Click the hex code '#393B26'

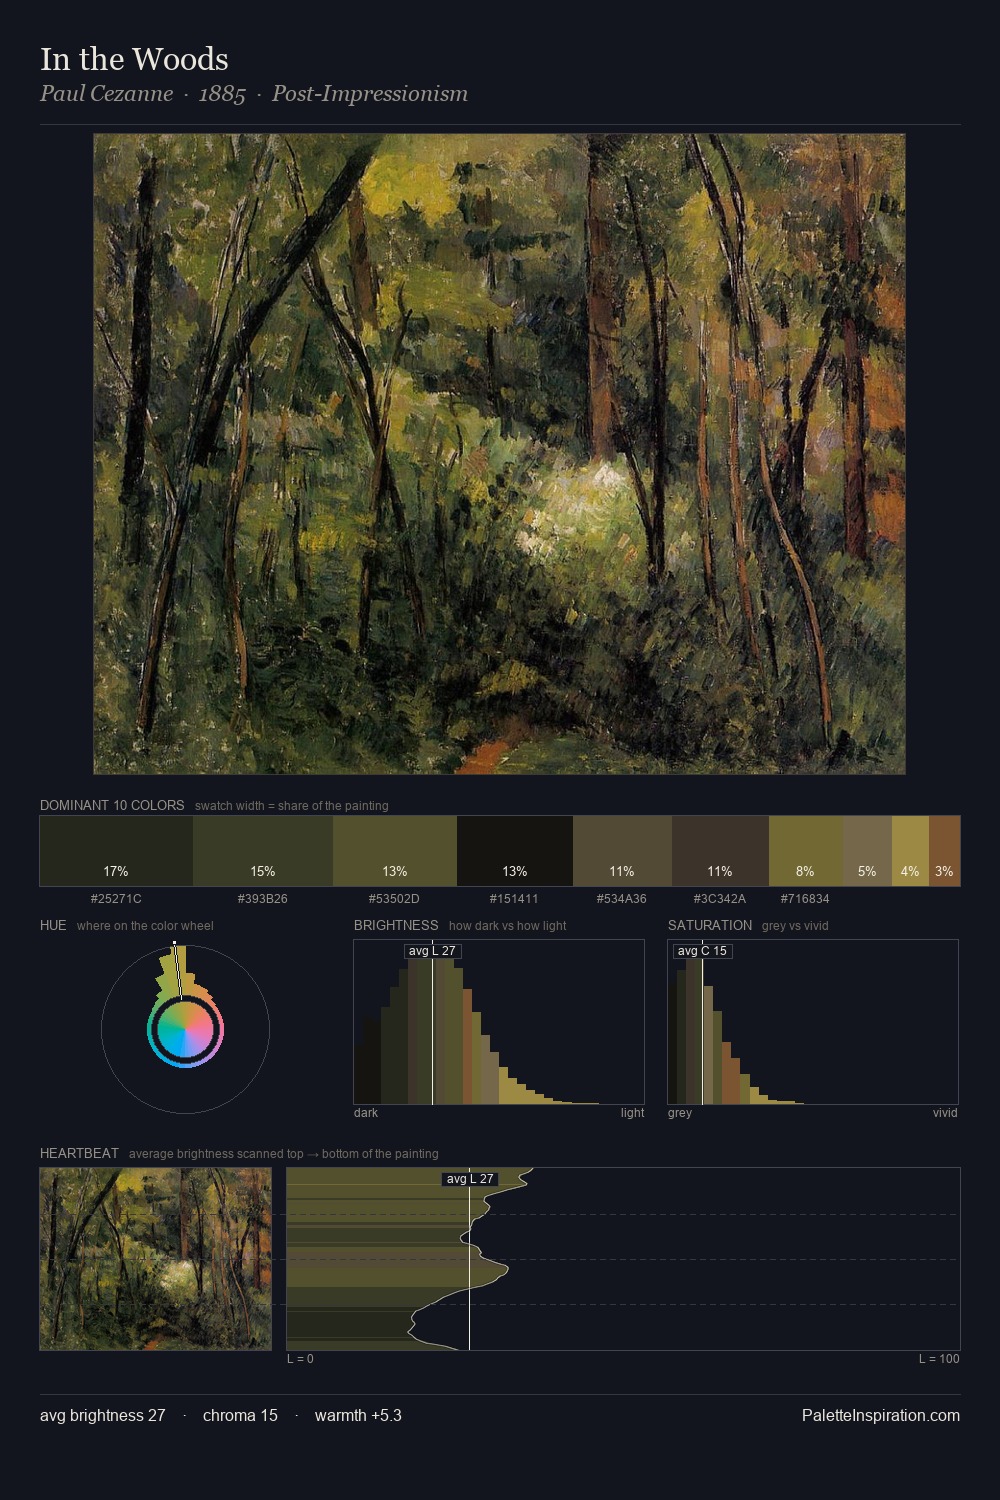(x=263, y=899)
